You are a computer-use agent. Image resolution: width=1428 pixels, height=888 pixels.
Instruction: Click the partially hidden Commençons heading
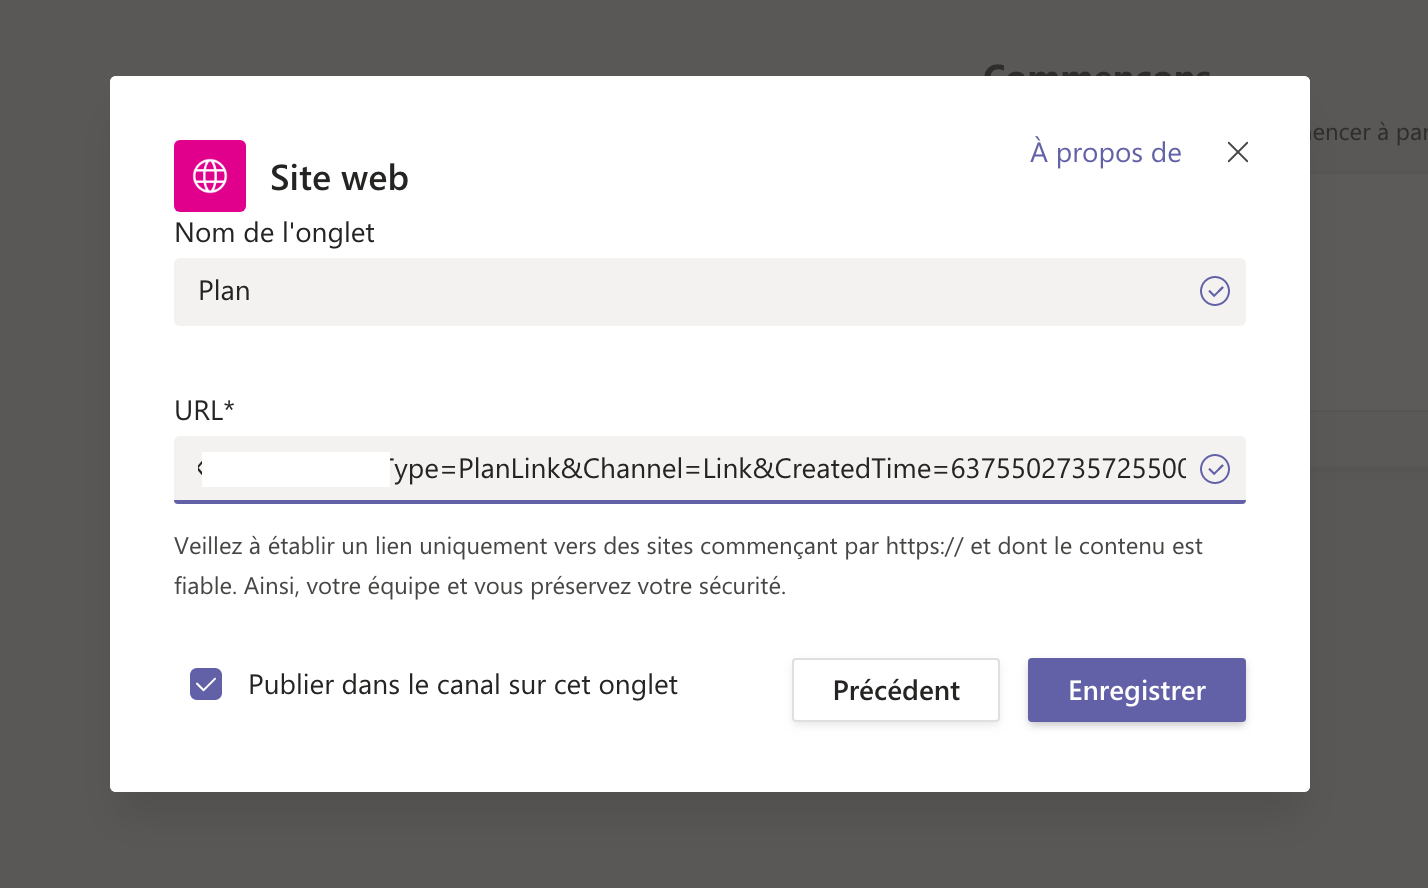click(1097, 69)
